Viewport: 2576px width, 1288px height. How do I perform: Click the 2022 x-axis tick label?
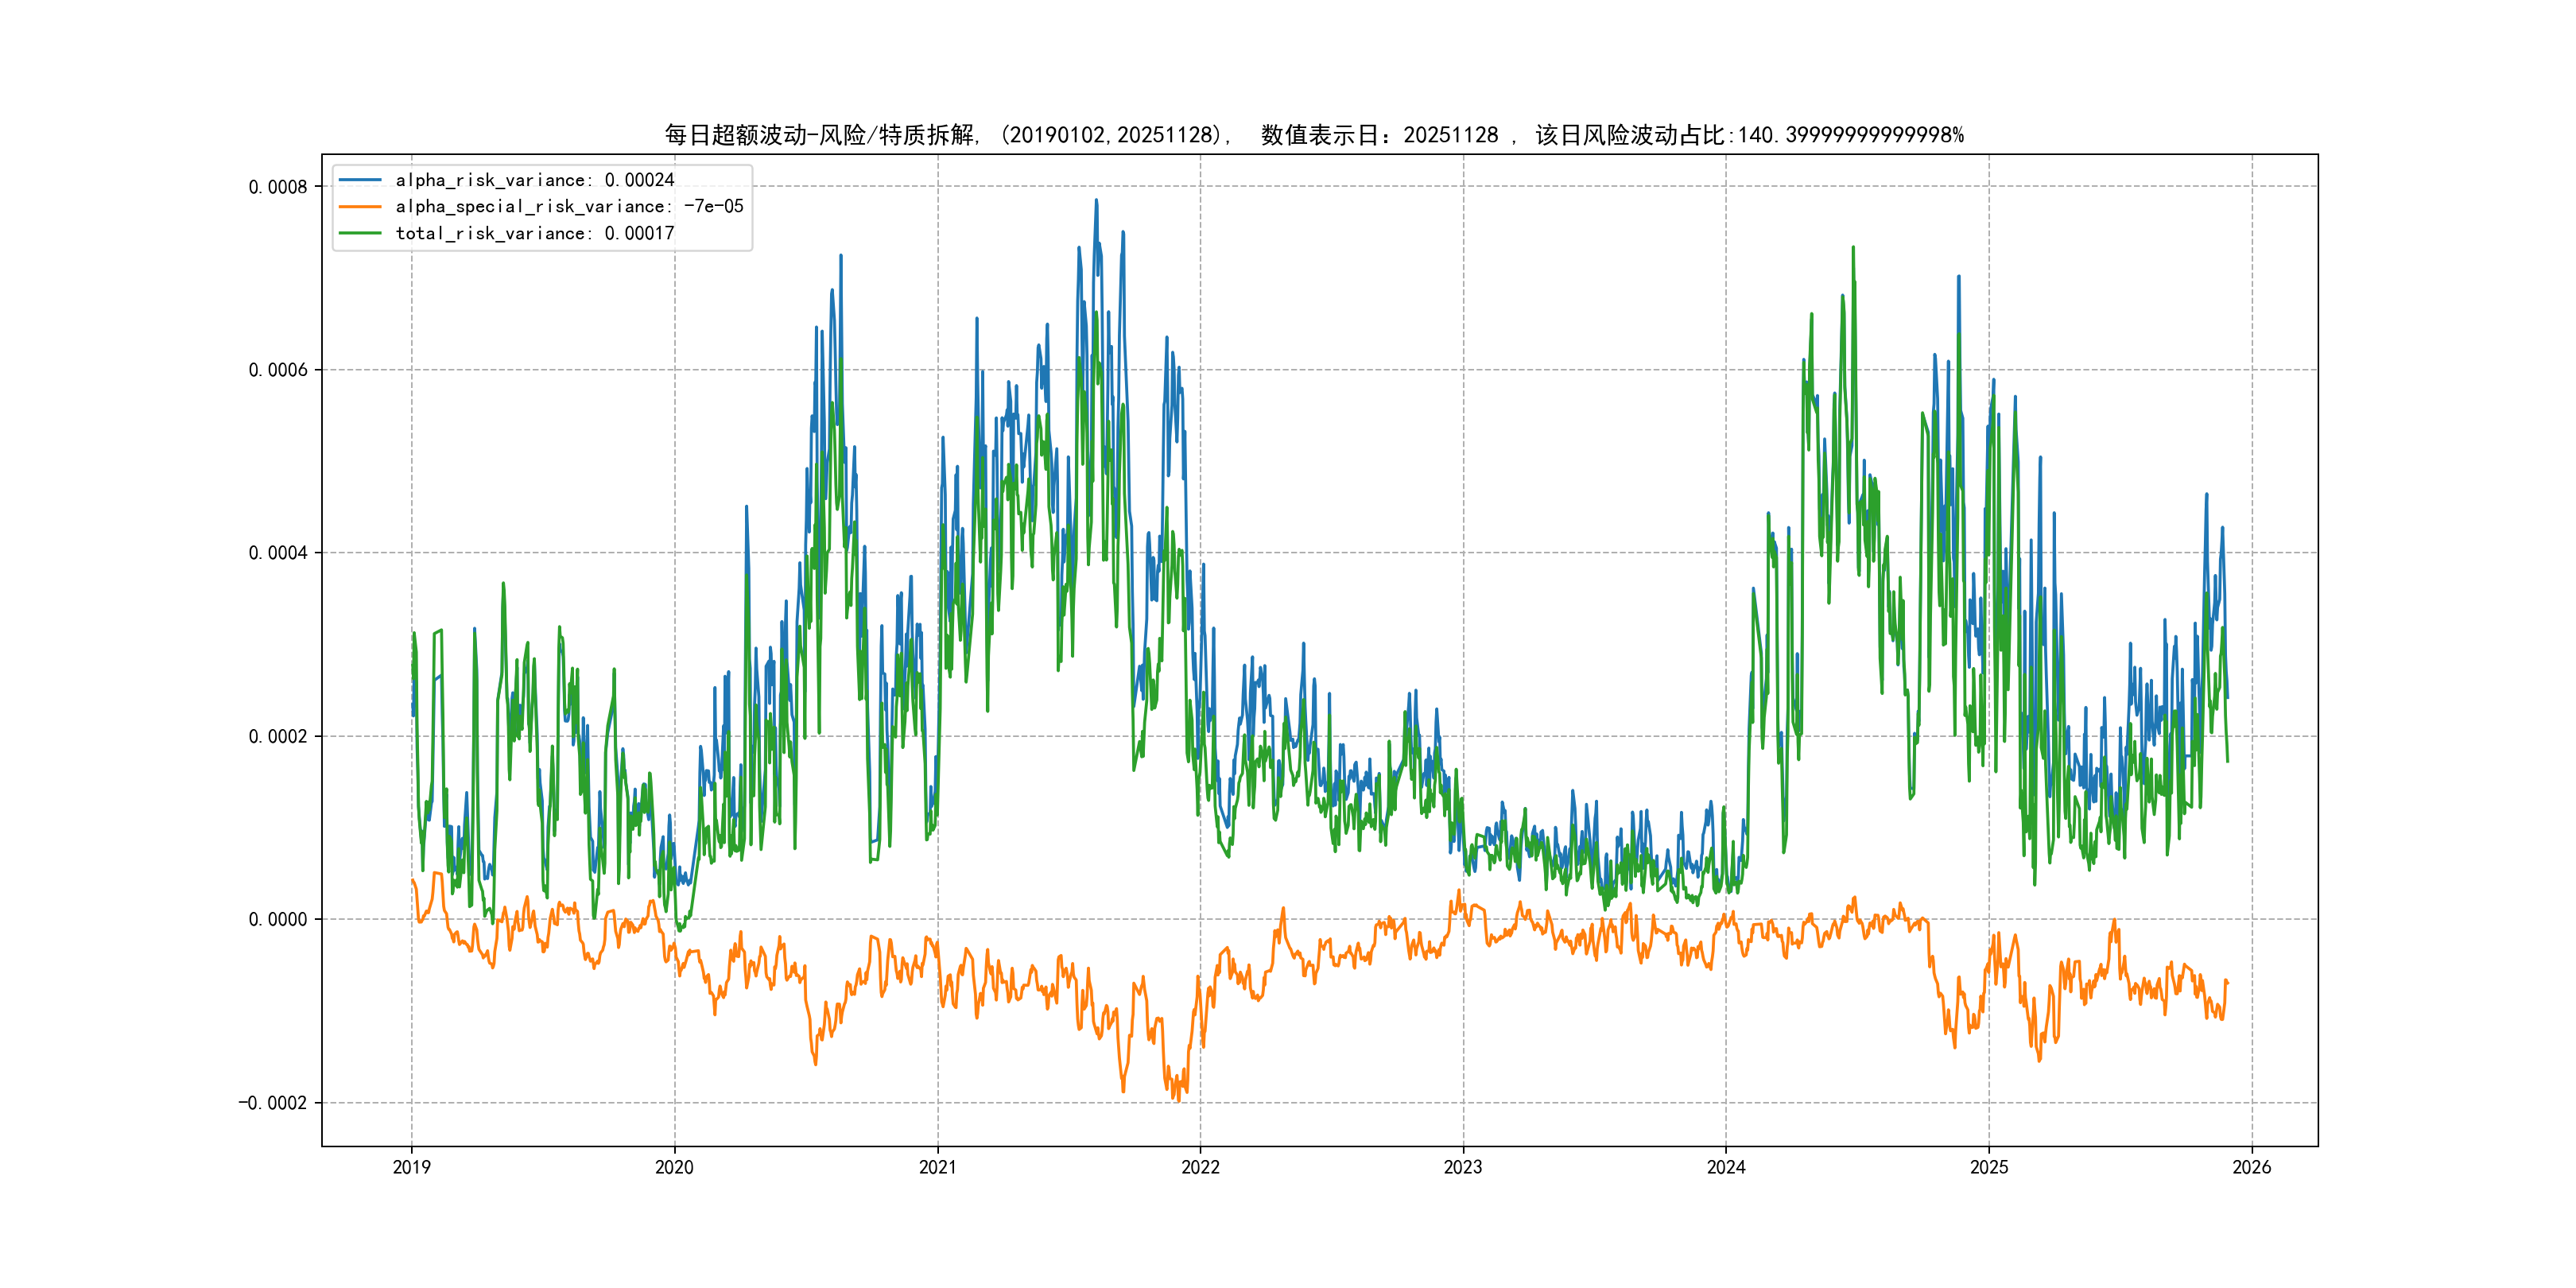1200,1167
